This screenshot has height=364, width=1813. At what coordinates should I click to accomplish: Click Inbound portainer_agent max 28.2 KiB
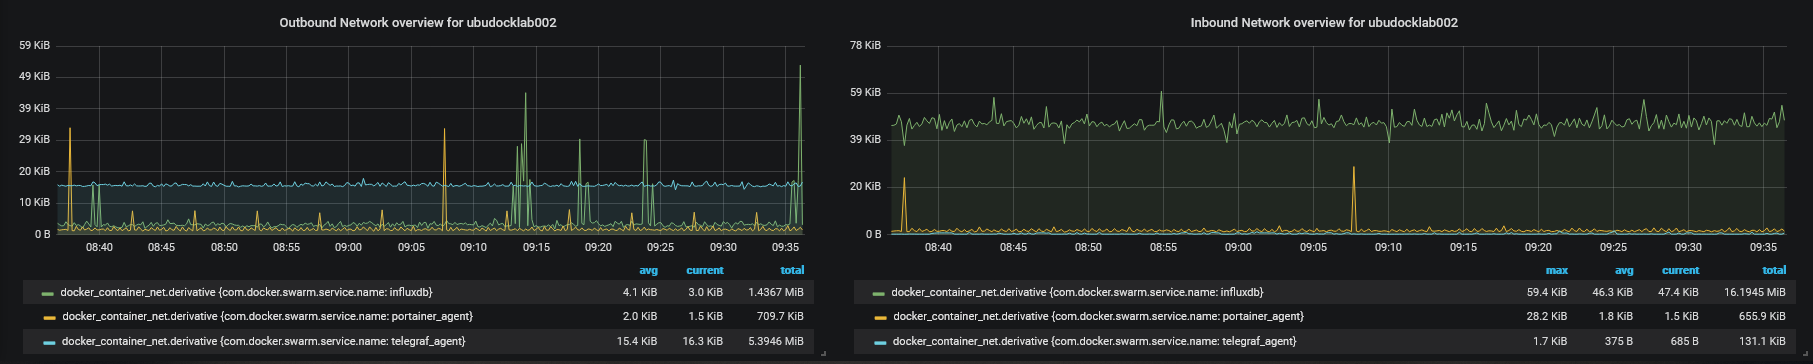(1547, 316)
